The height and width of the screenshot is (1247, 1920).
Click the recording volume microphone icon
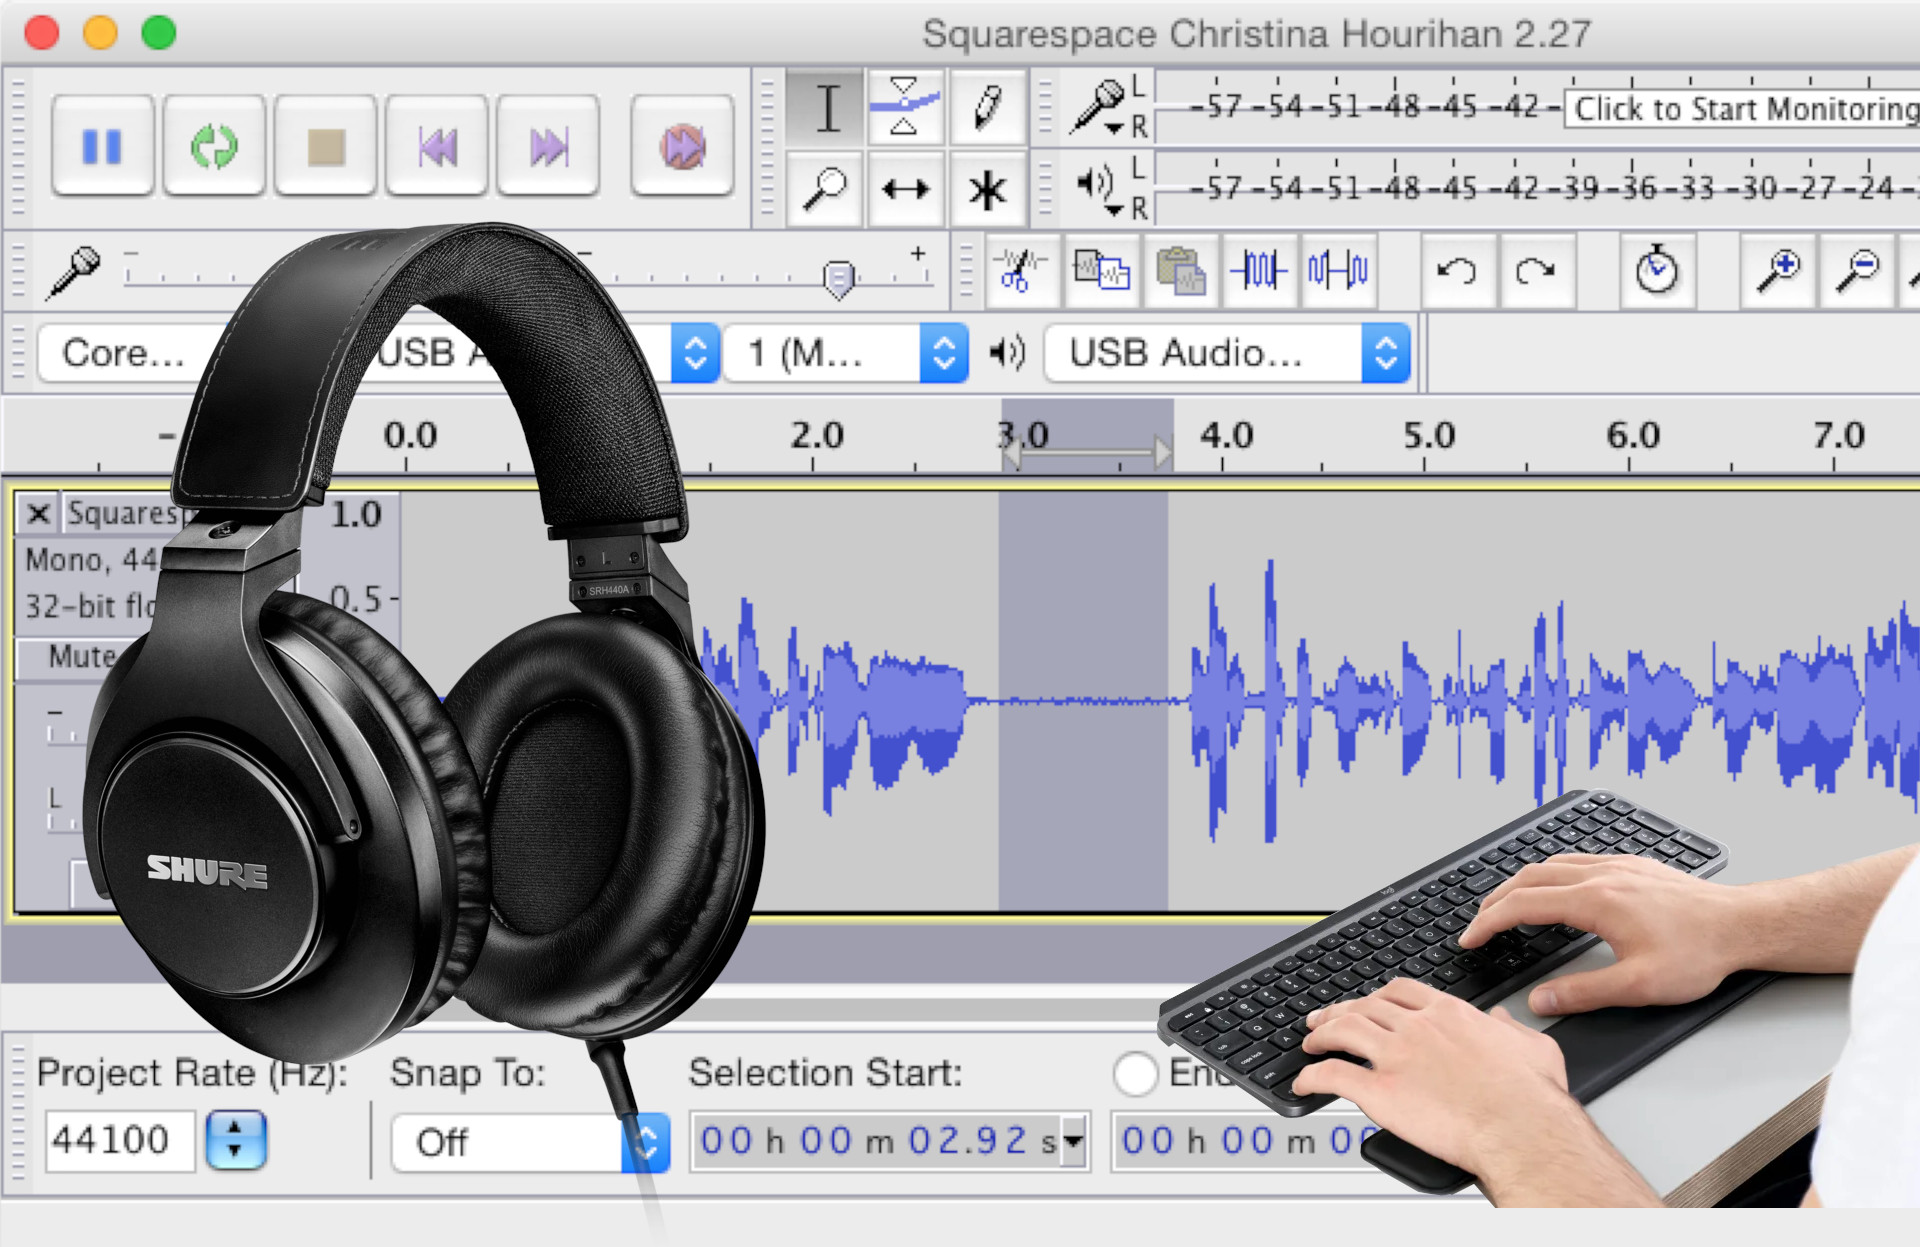tap(73, 272)
